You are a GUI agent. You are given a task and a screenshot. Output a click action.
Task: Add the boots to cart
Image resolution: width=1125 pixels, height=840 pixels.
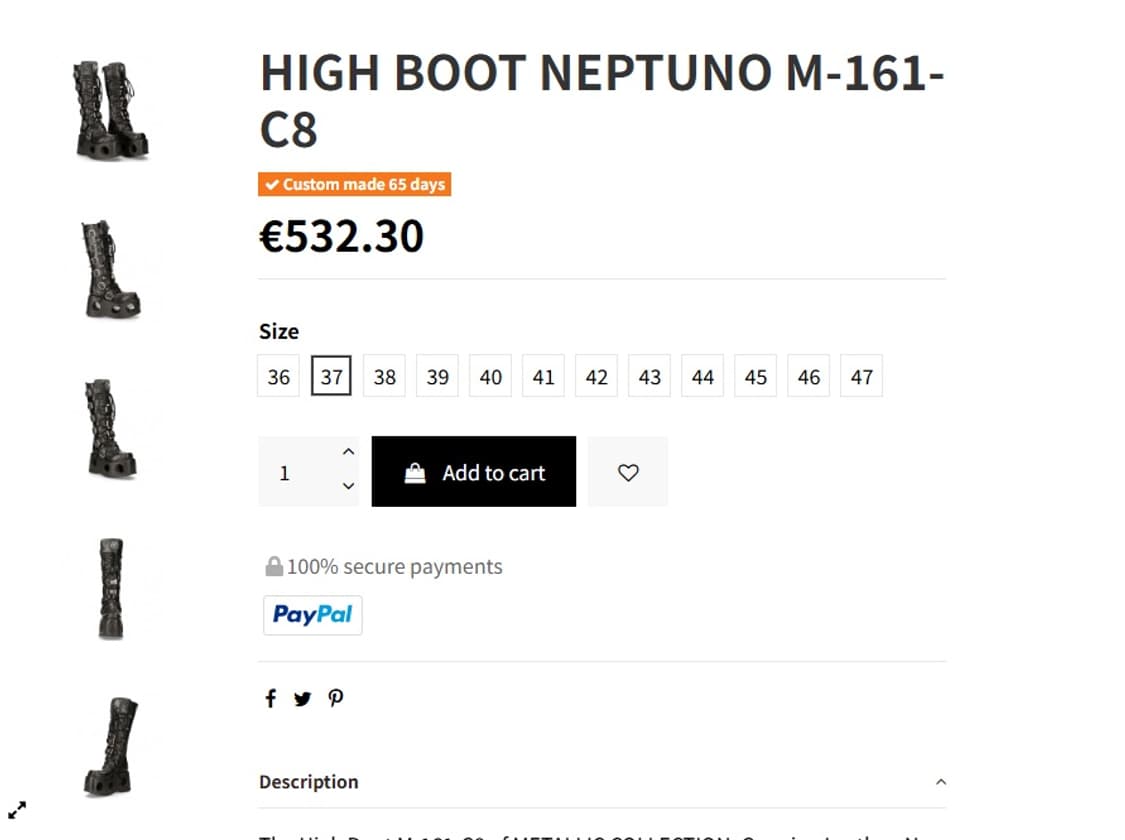473,472
